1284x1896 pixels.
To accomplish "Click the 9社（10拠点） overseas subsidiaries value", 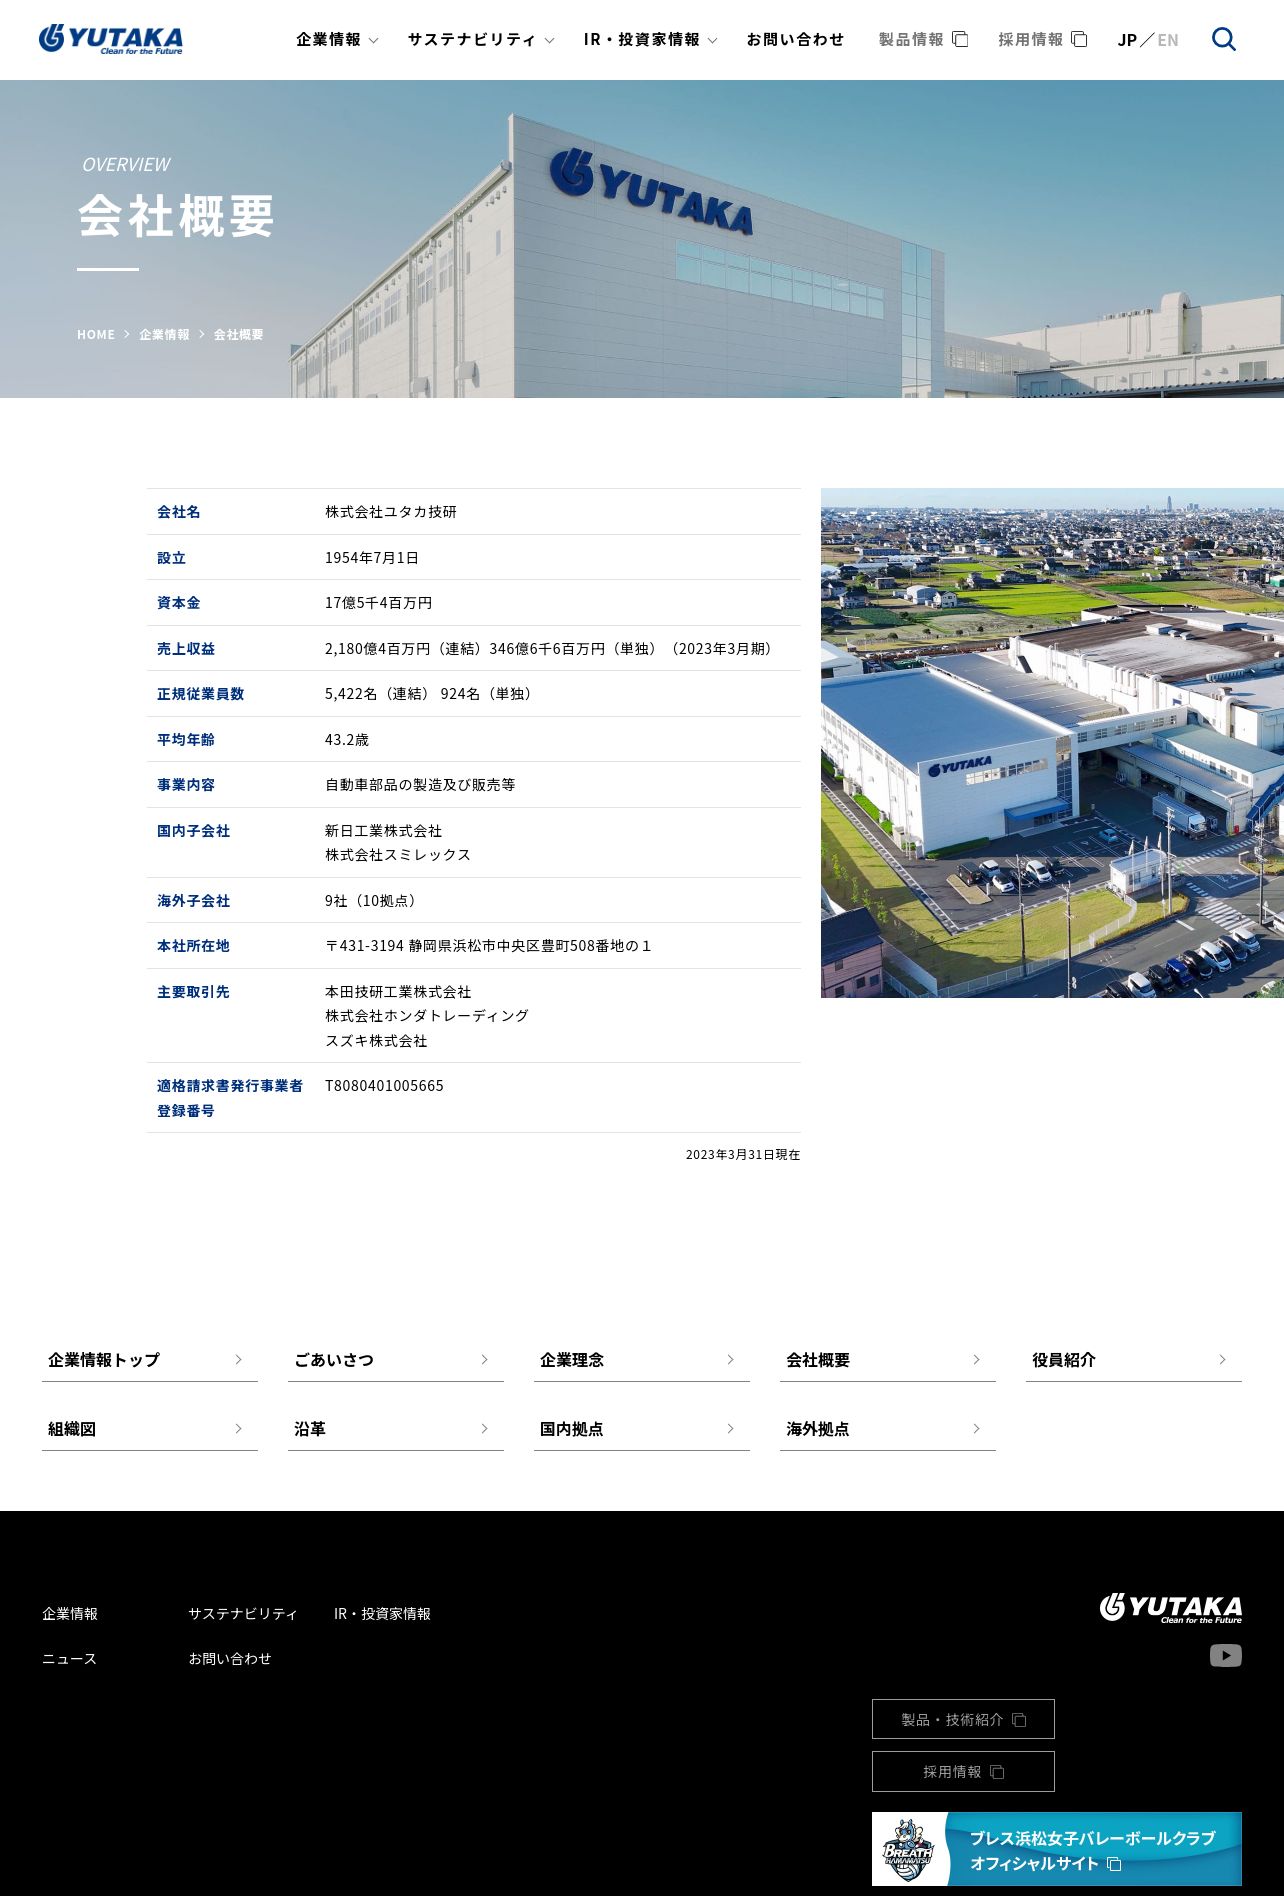I will coord(372,900).
